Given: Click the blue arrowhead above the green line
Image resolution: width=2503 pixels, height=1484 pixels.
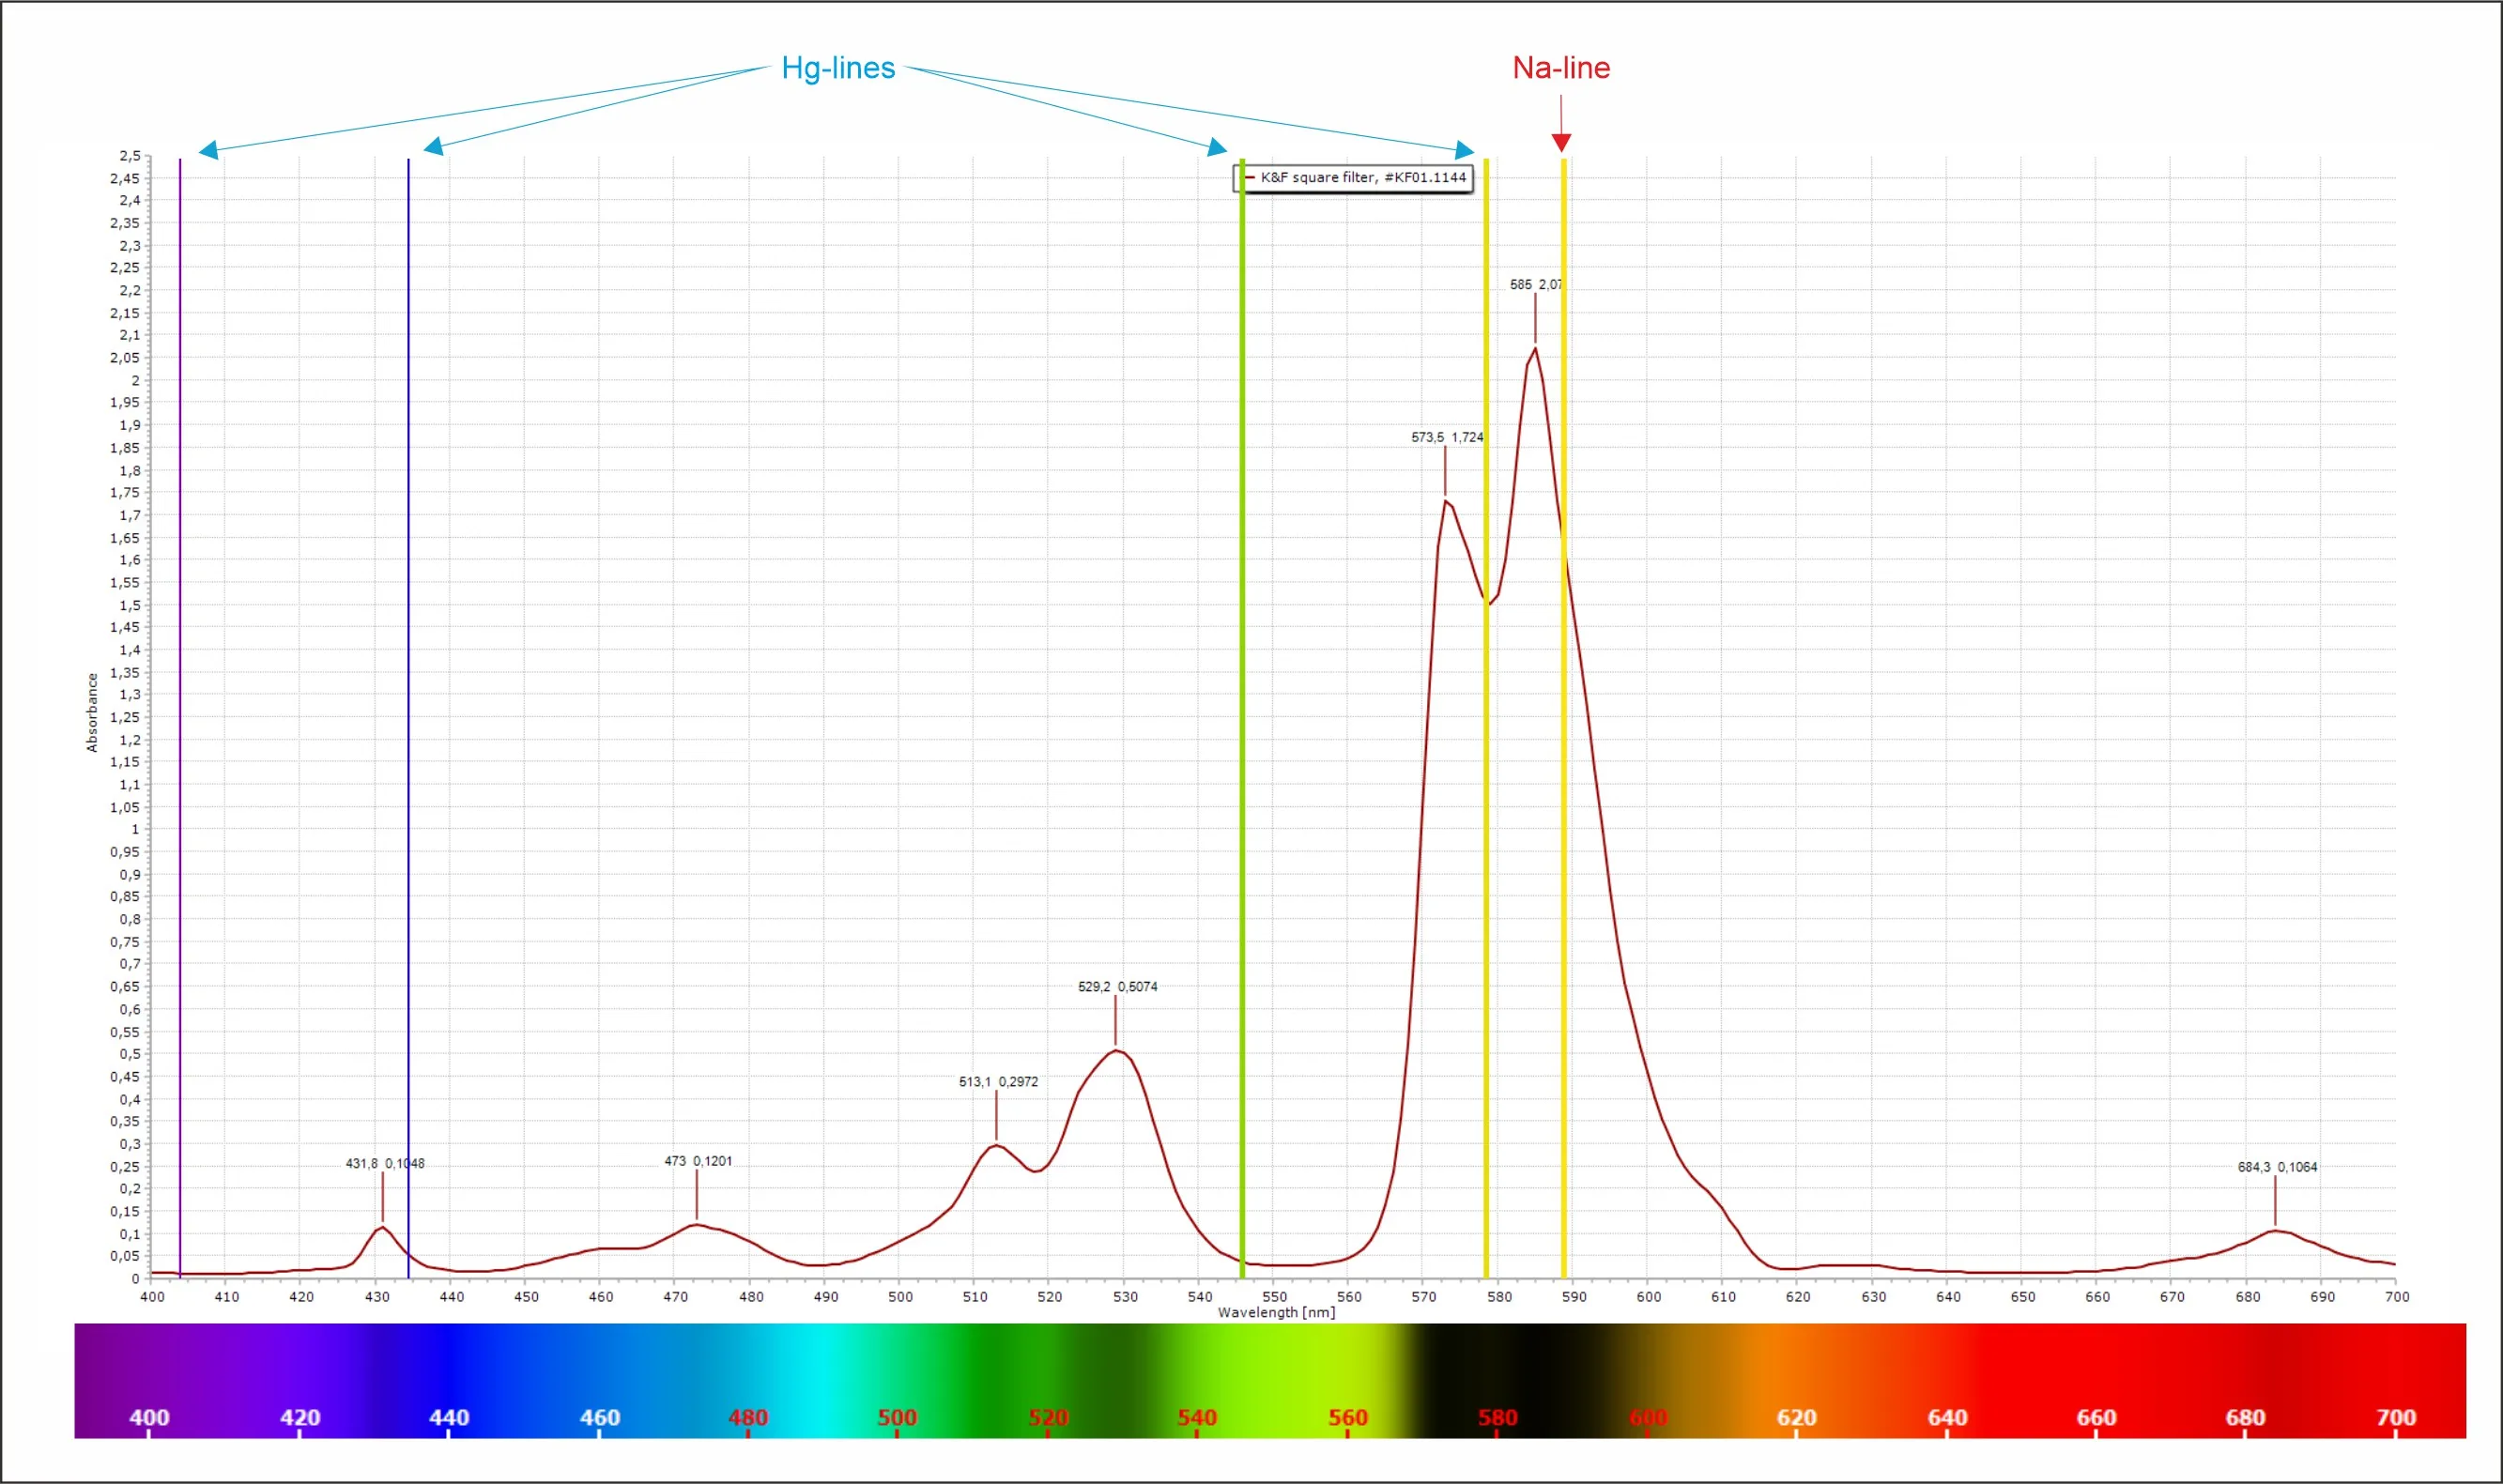Looking at the screenshot, I should pyautogui.click(x=1216, y=148).
